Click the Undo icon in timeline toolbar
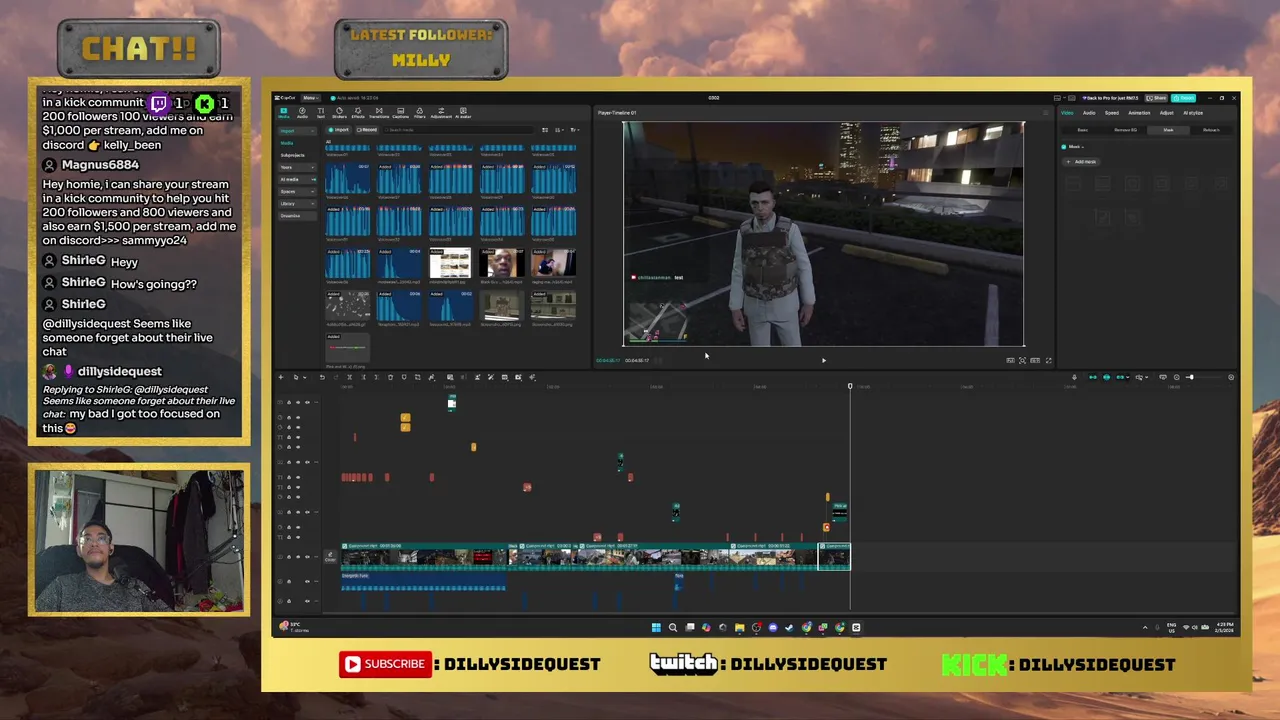This screenshot has width=1280, height=720. [322, 377]
